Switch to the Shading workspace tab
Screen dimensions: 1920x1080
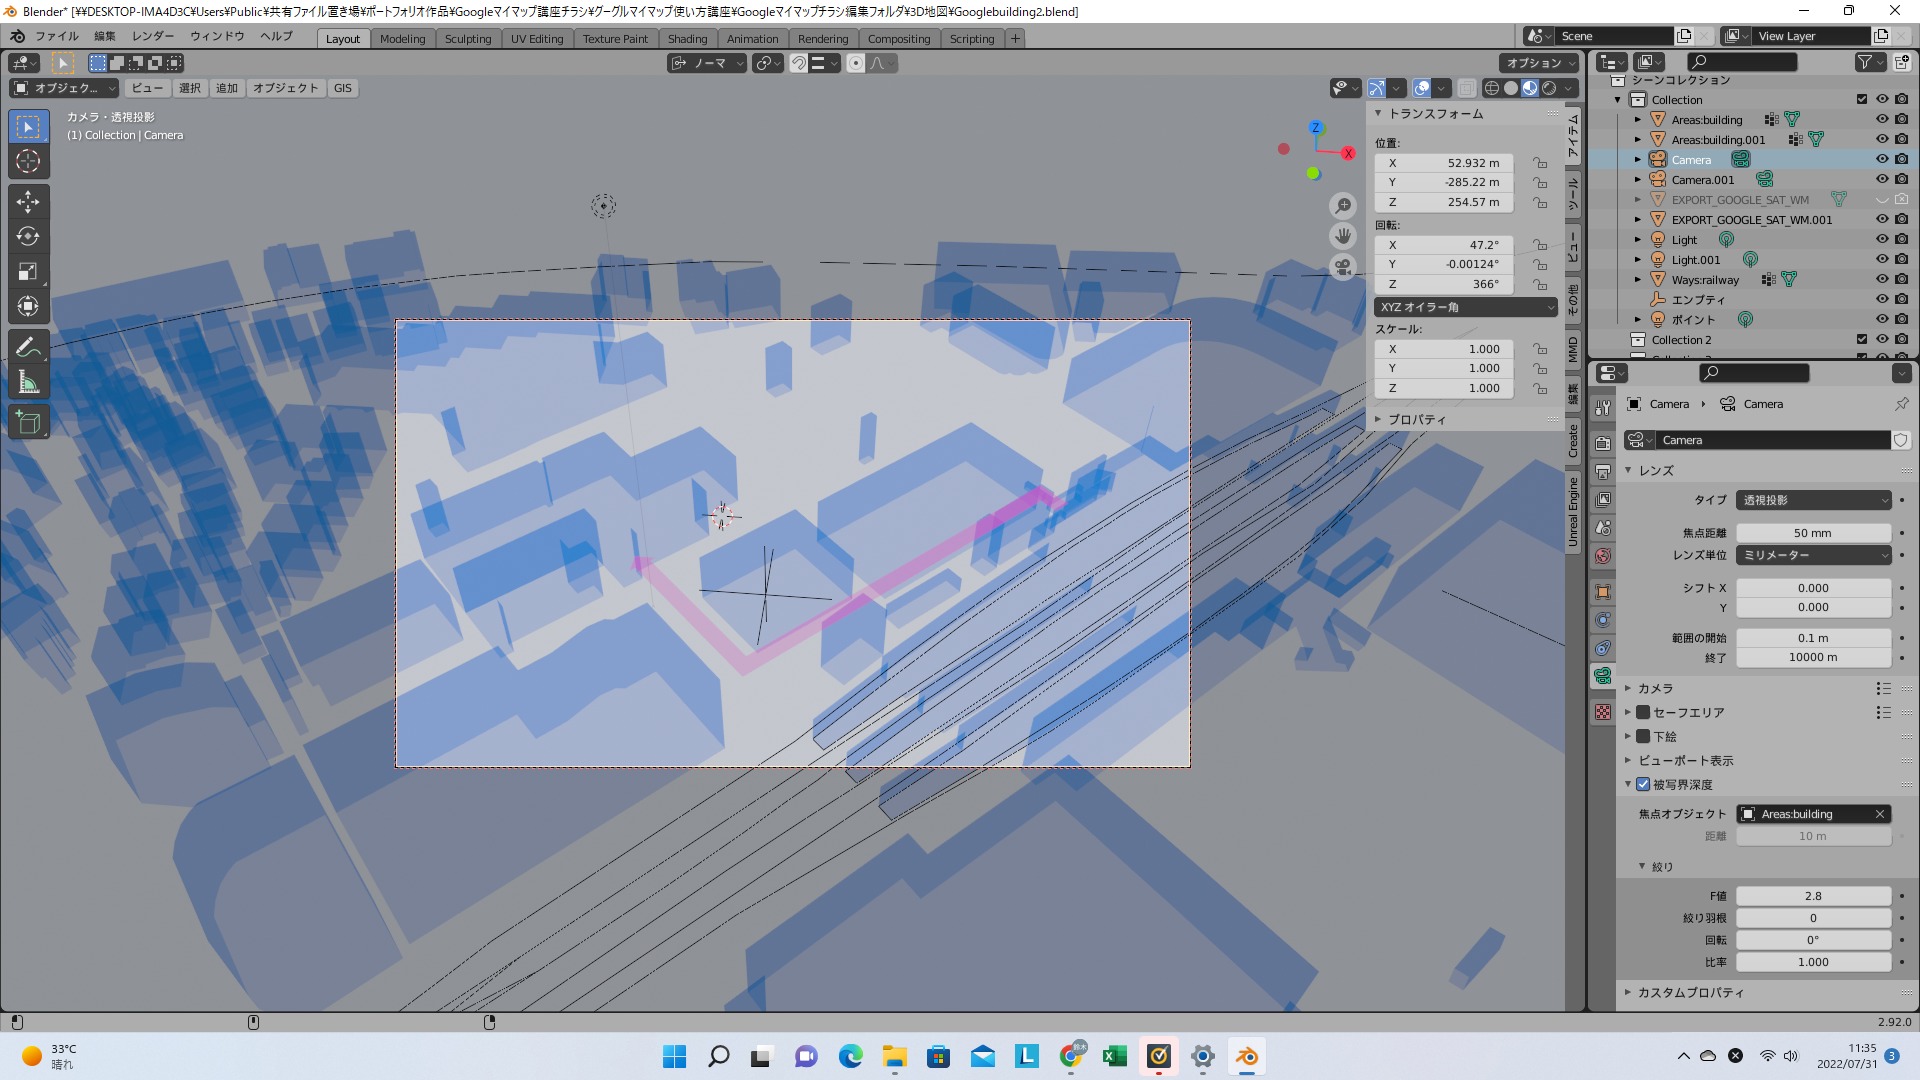pyautogui.click(x=687, y=39)
